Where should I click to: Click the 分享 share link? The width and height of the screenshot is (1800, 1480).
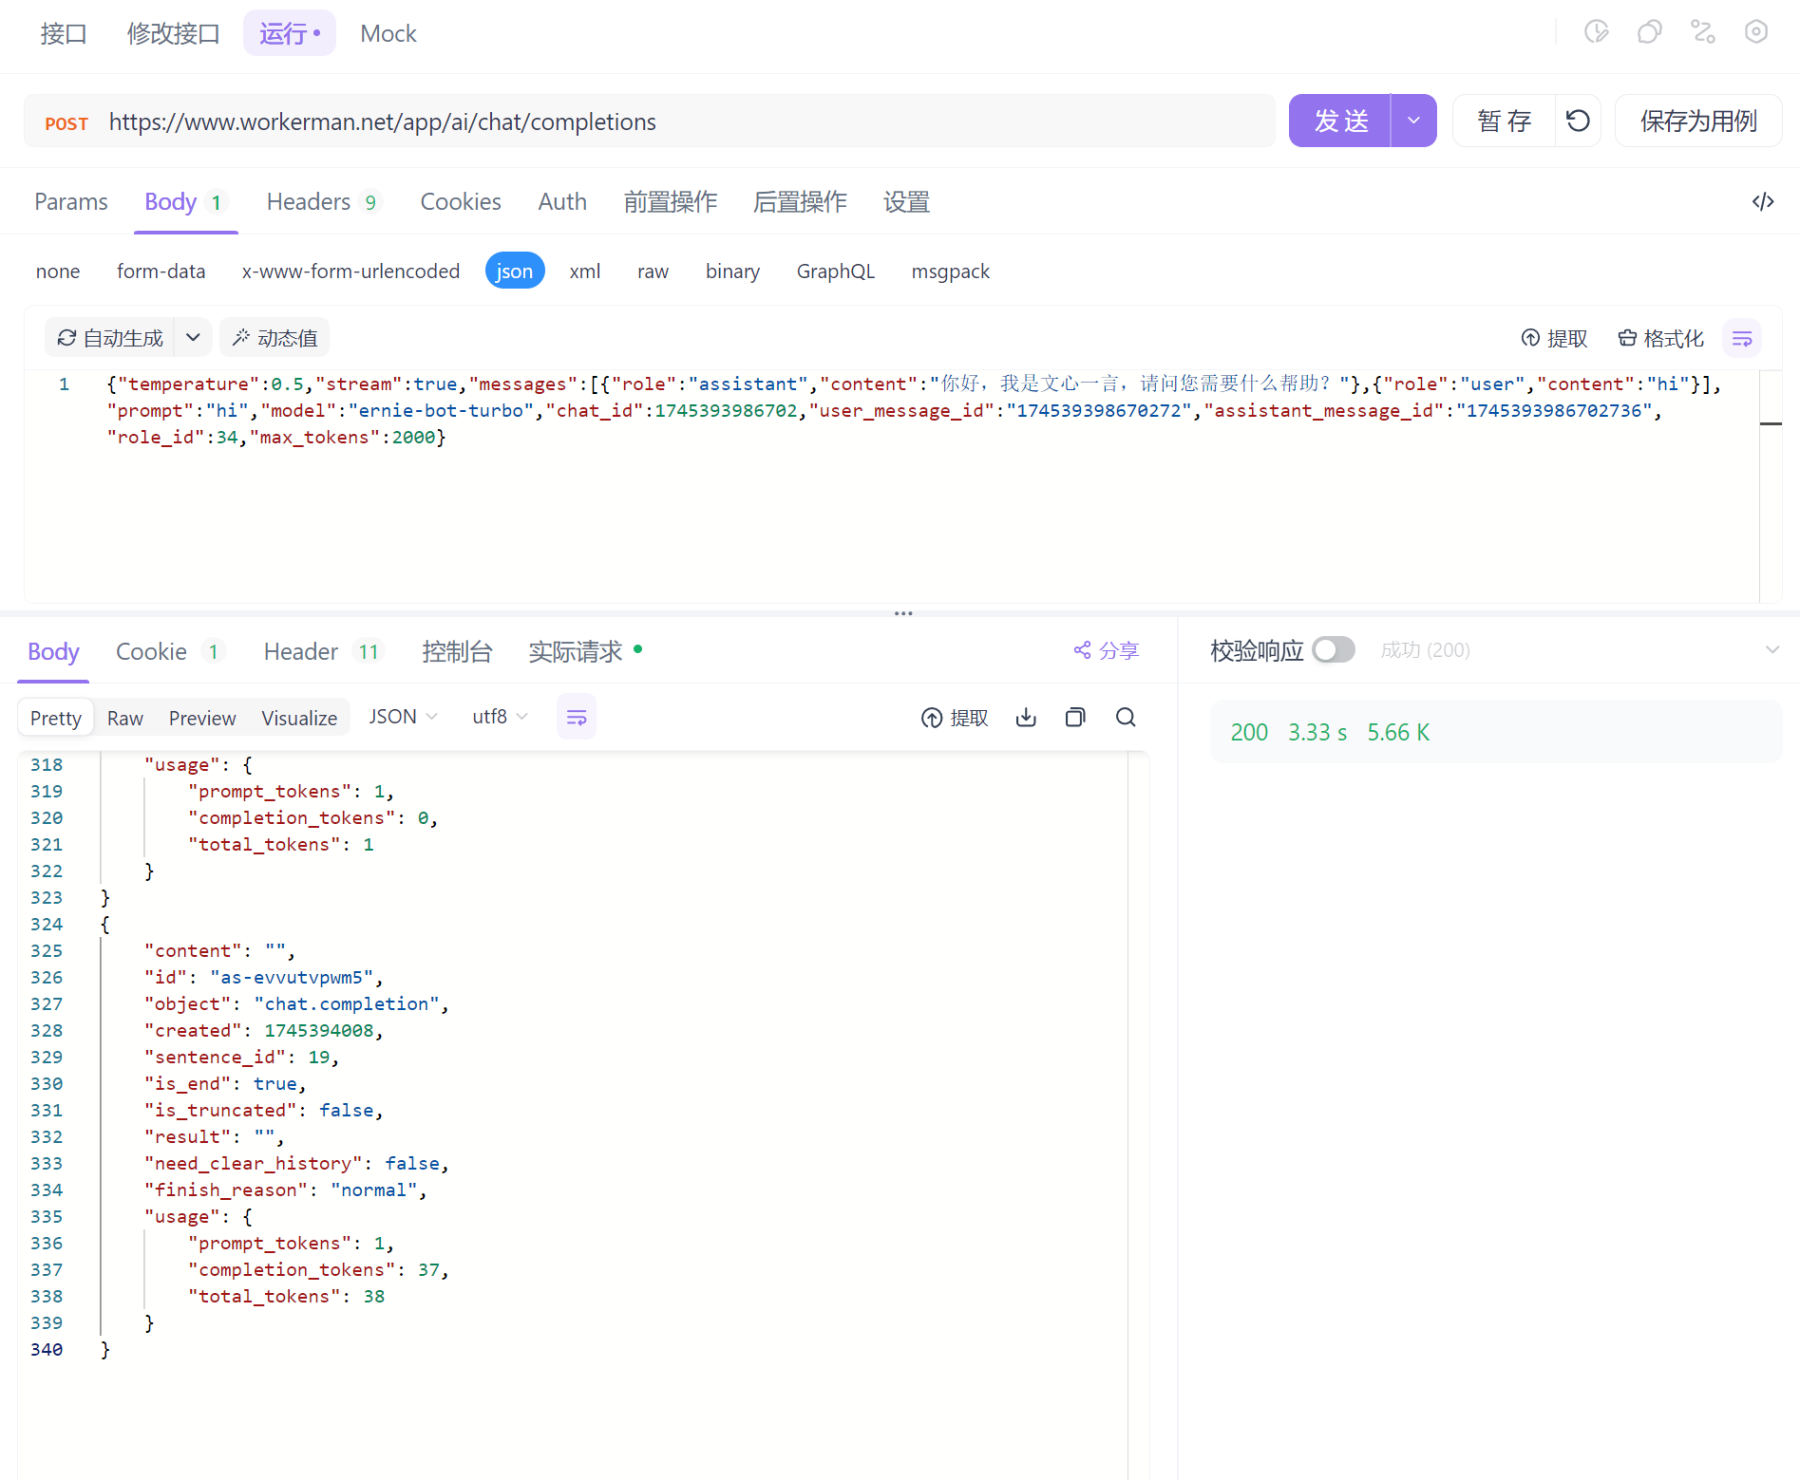1106,651
